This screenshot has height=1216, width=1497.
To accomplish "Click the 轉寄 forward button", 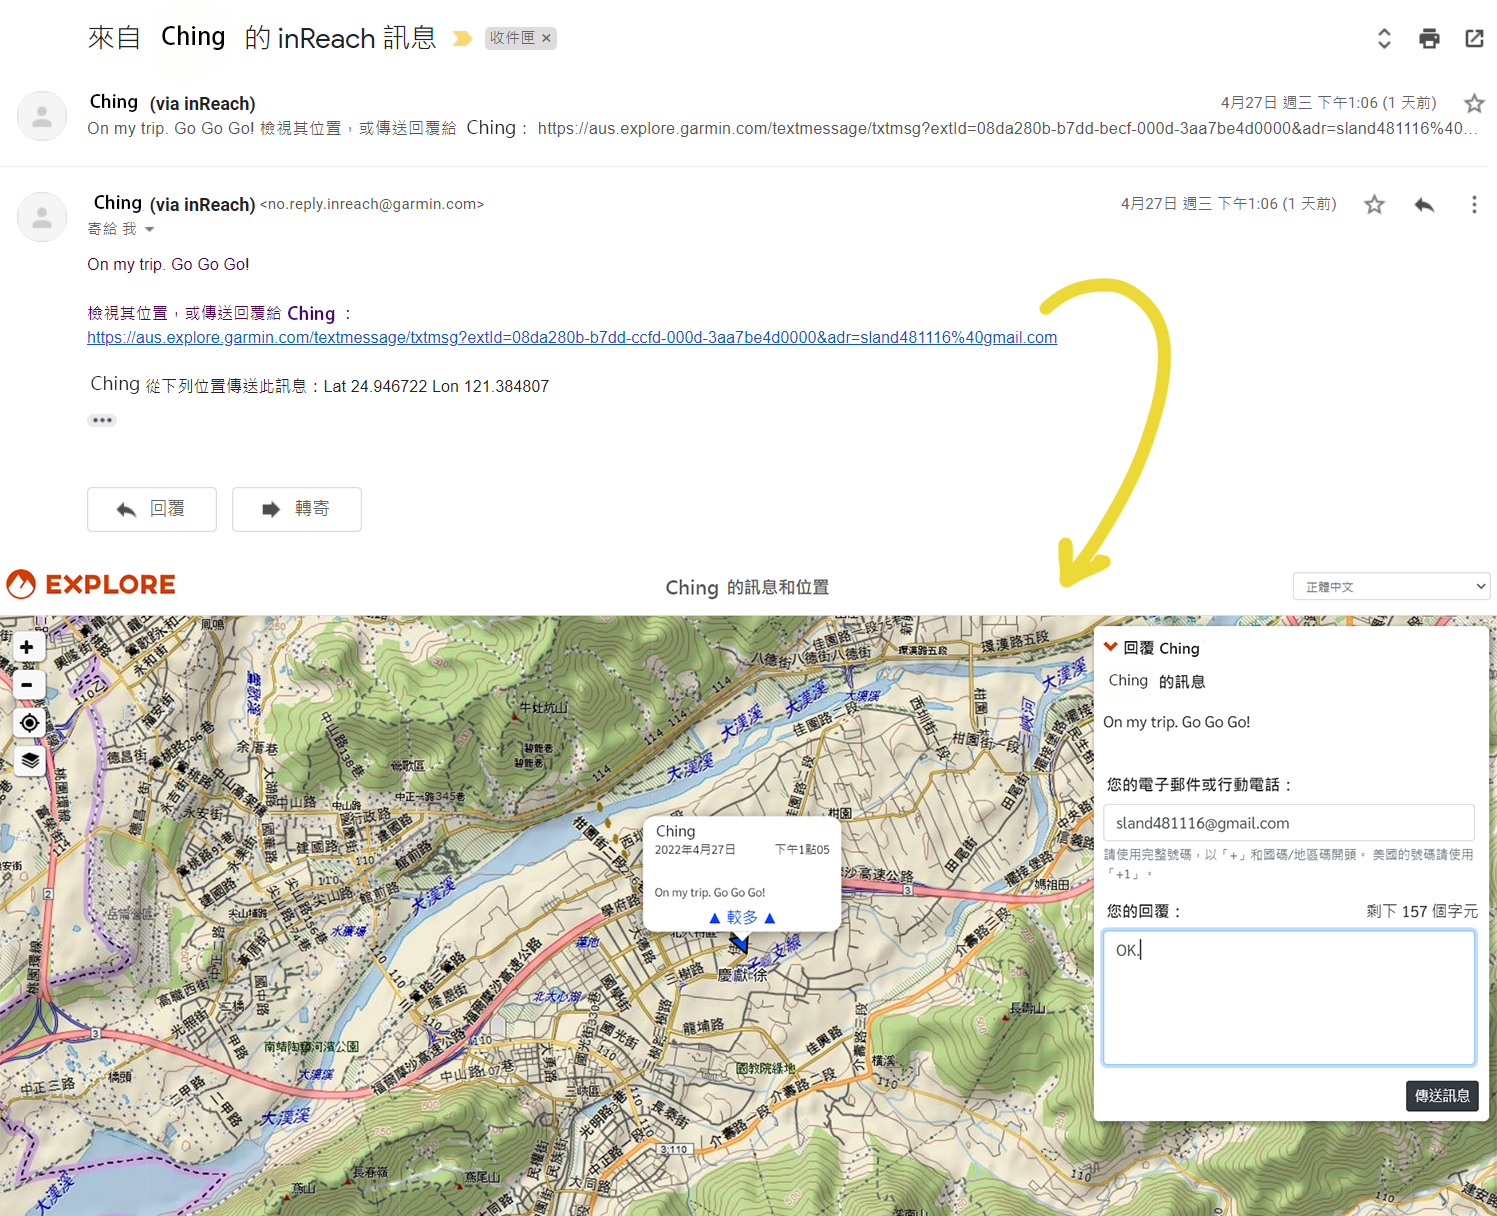I will click(297, 509).
